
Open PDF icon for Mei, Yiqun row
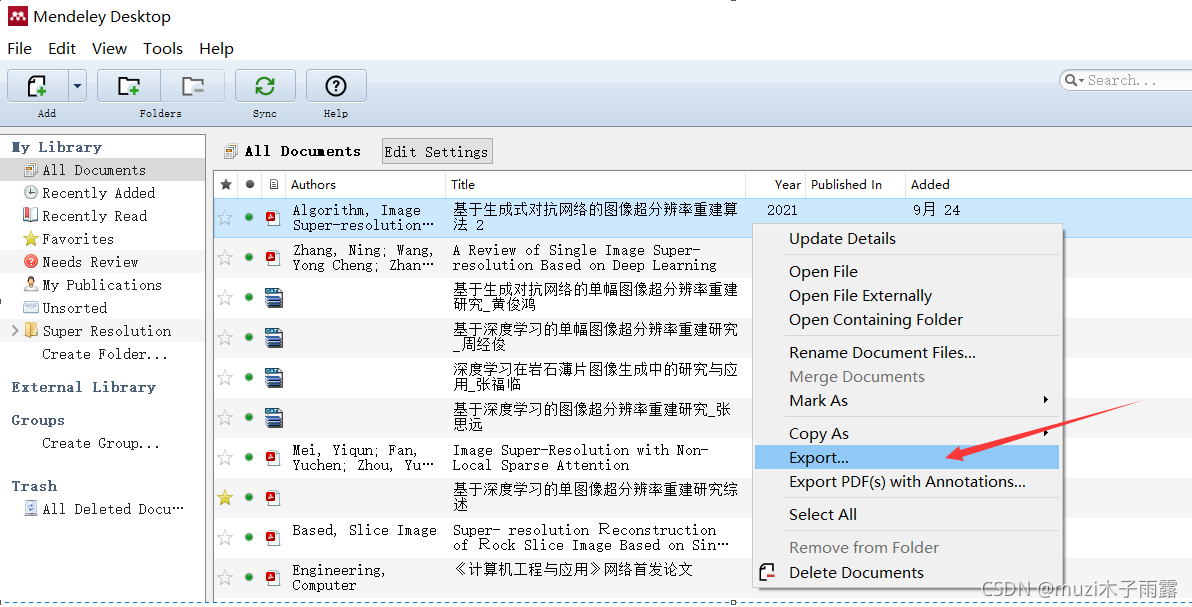pos(273,457)
